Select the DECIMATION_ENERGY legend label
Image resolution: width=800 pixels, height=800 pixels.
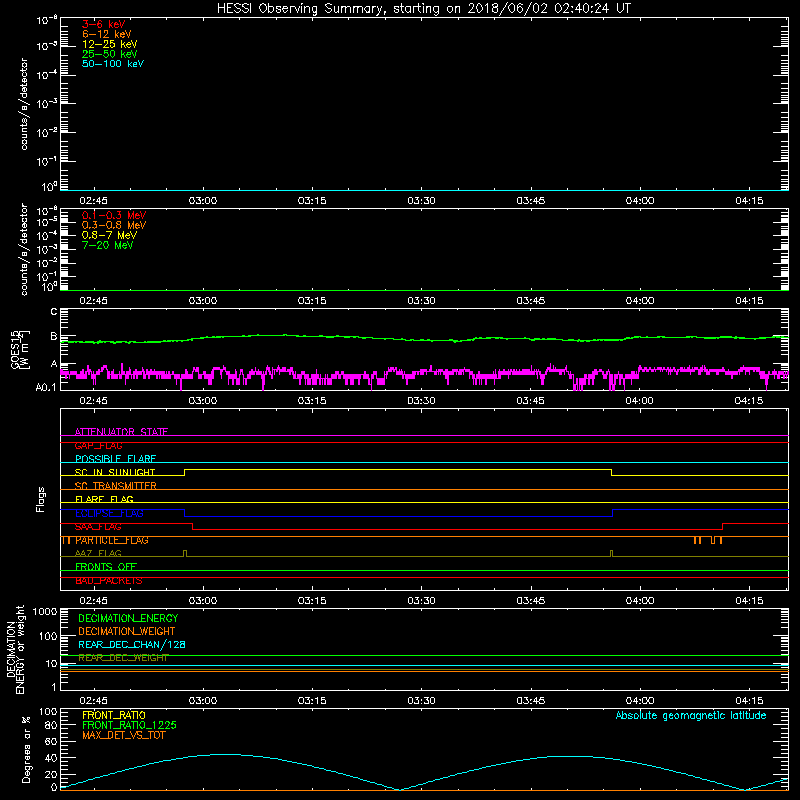[128, 618]
